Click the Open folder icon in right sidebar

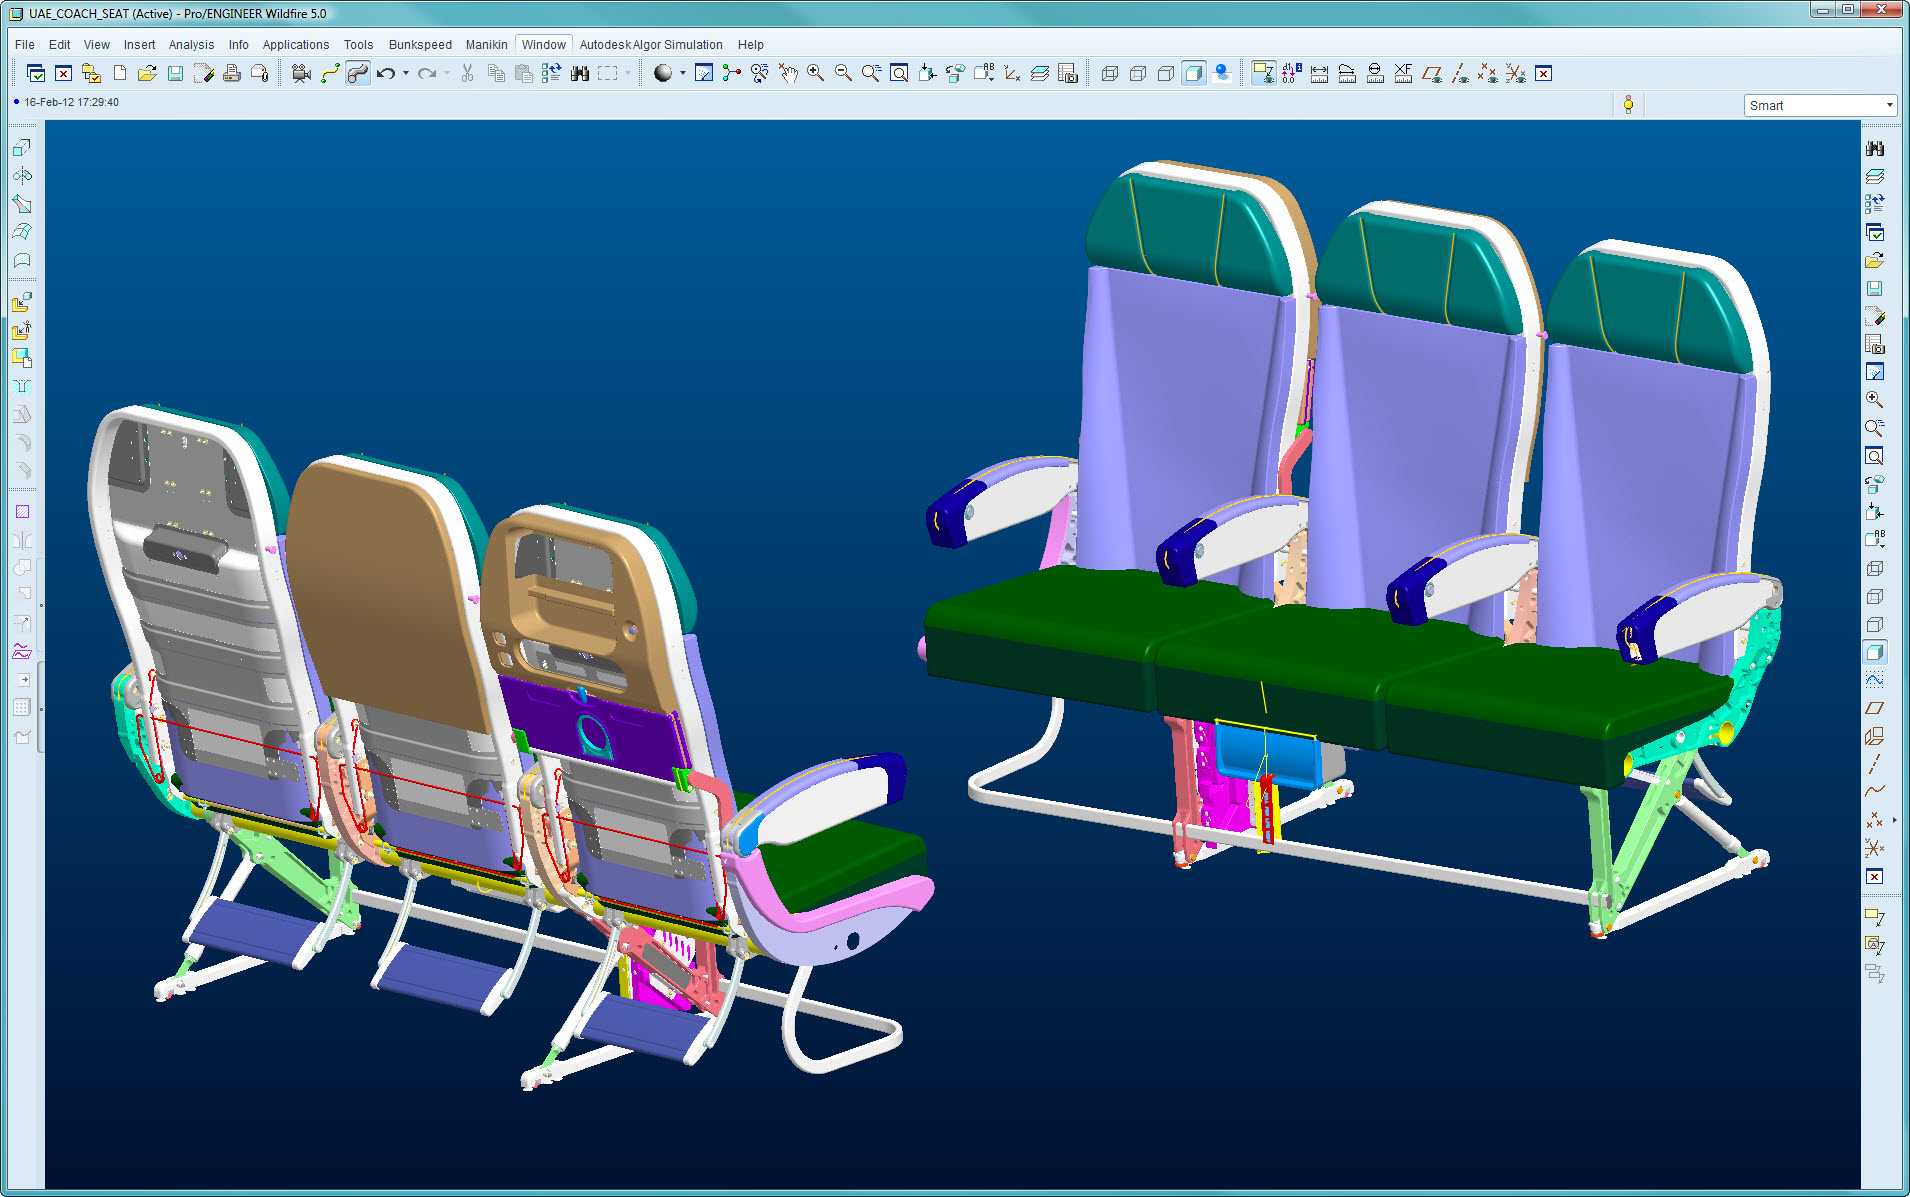[x=1875, y=260]
